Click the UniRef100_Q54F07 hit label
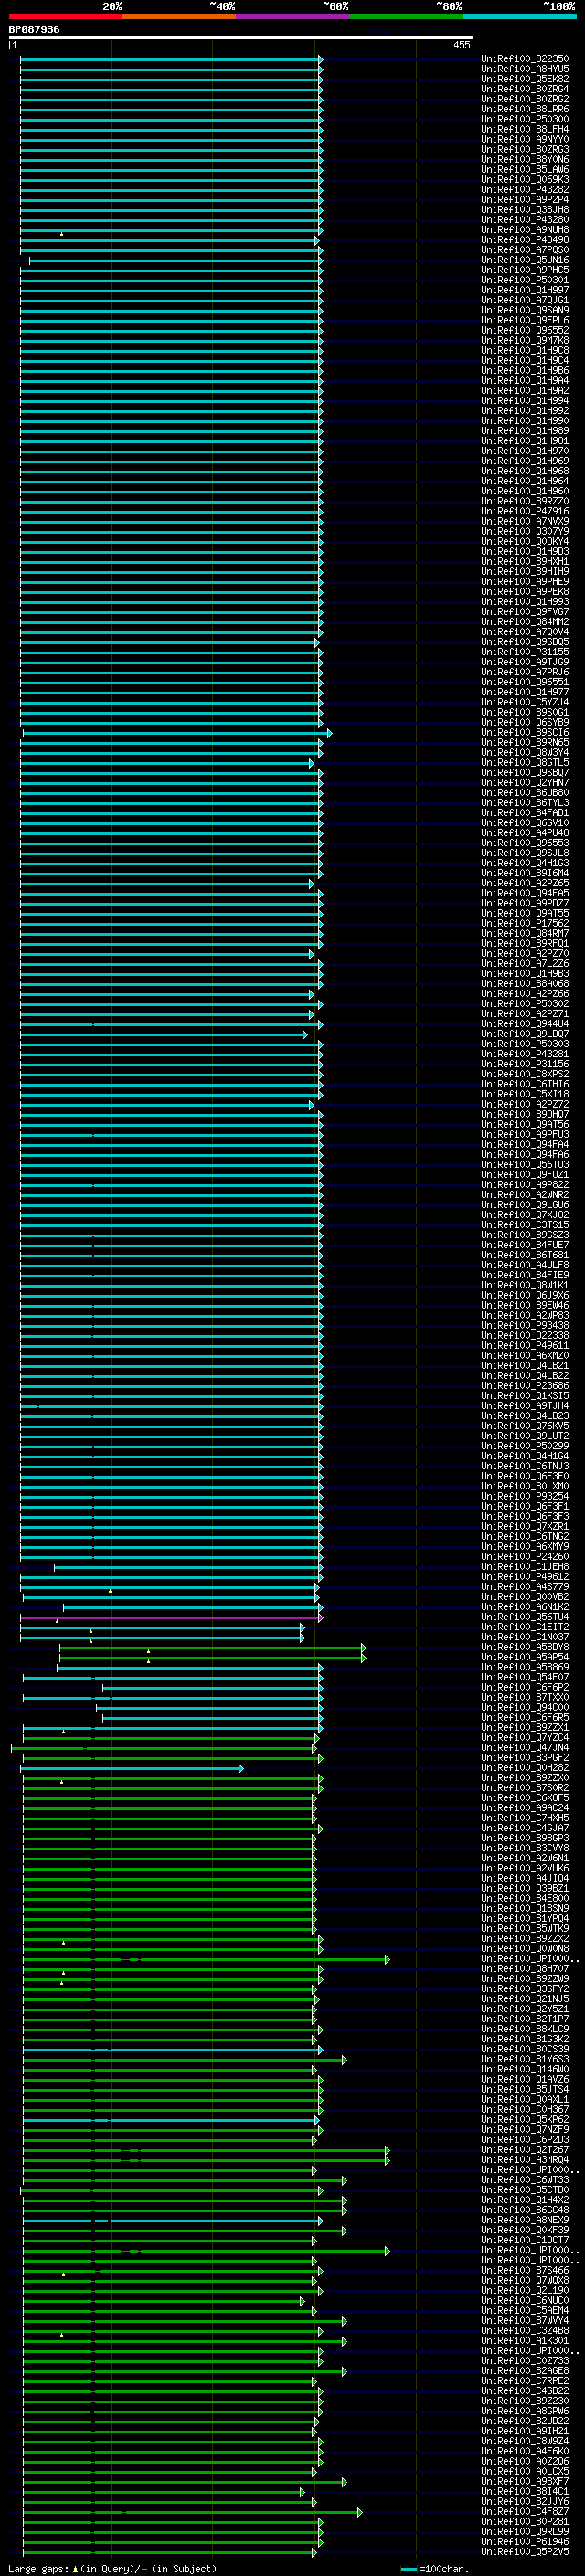Image resolution: width=585 pixels, height=2576 pixels. (525, 1677)
